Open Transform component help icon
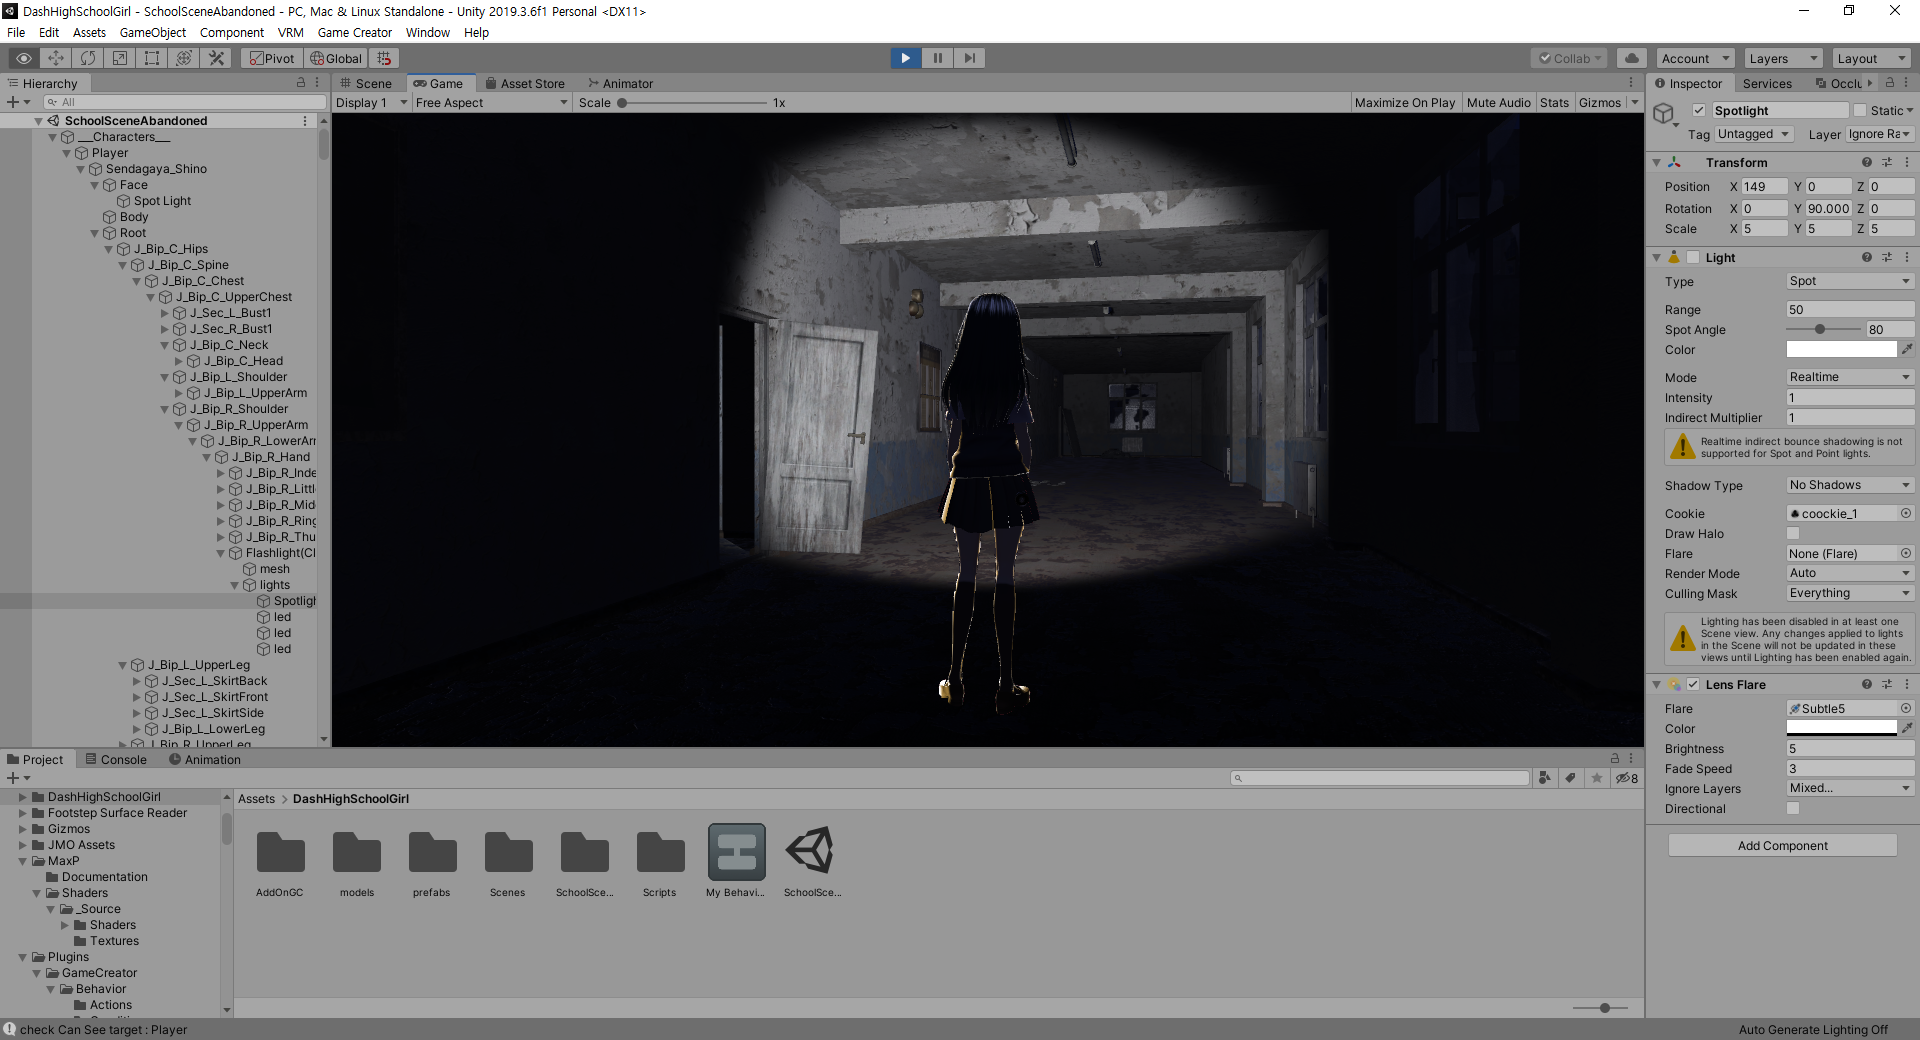The height and width of the screenshot is (1040, 1920). [x=1866, y=162]
